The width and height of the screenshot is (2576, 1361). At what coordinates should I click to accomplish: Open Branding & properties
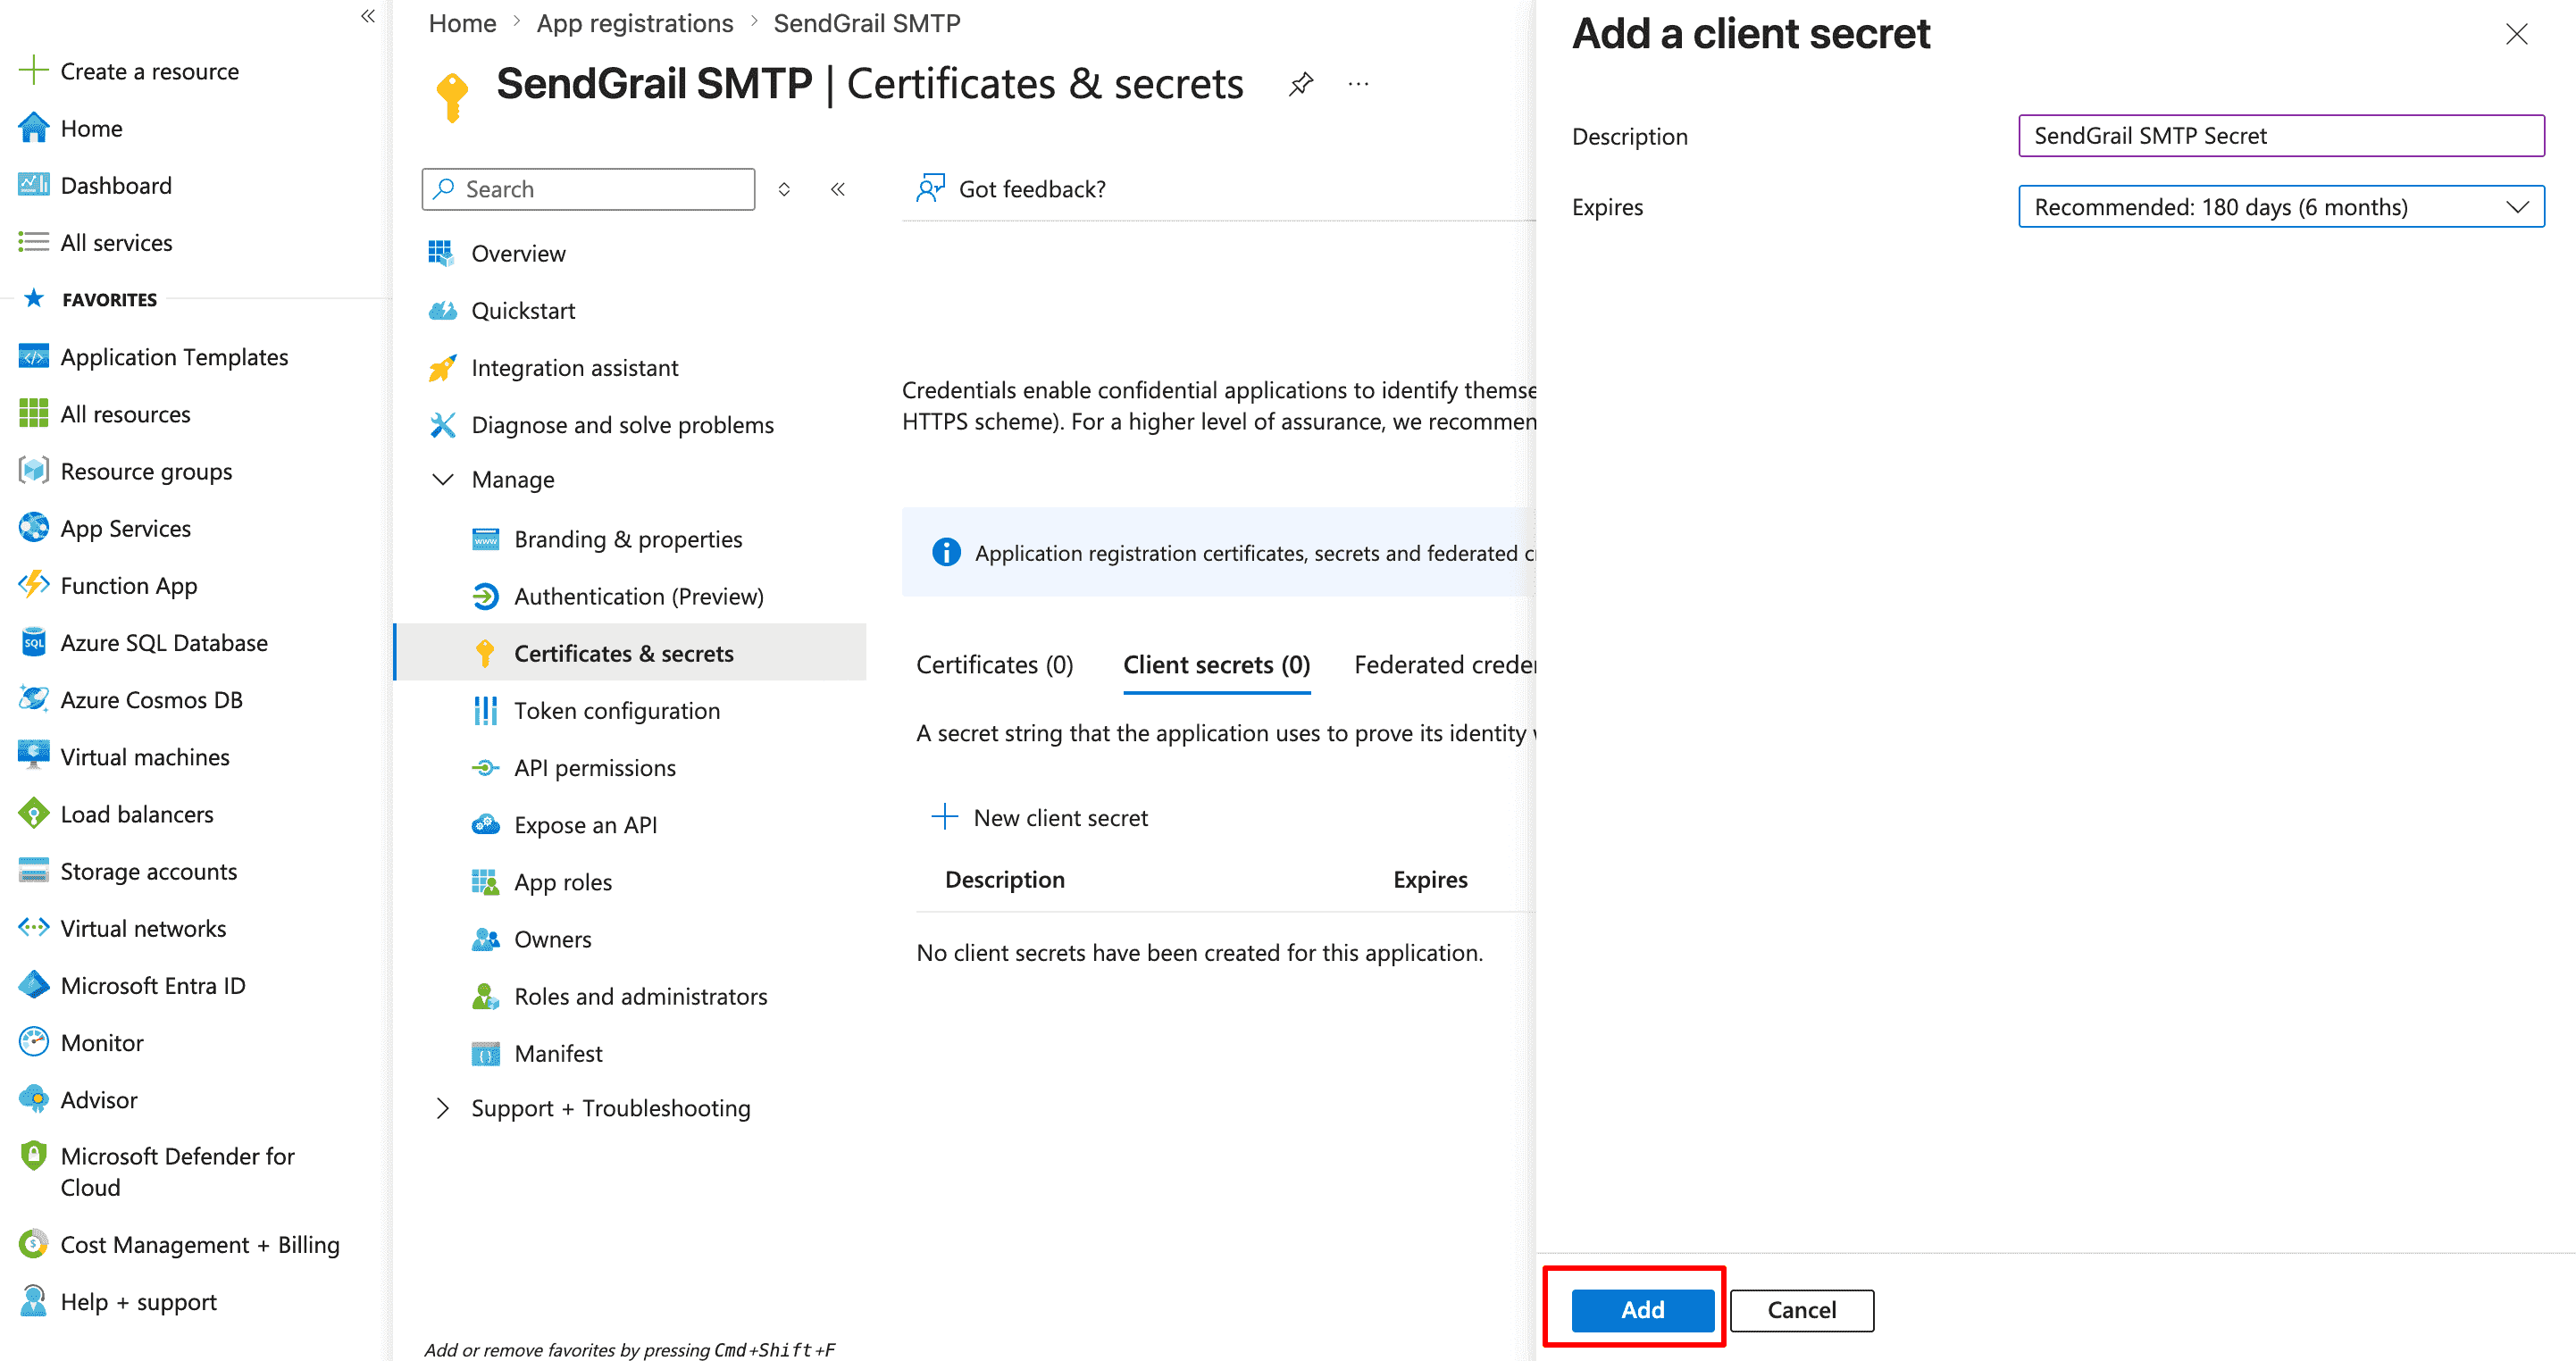point(630,539)
